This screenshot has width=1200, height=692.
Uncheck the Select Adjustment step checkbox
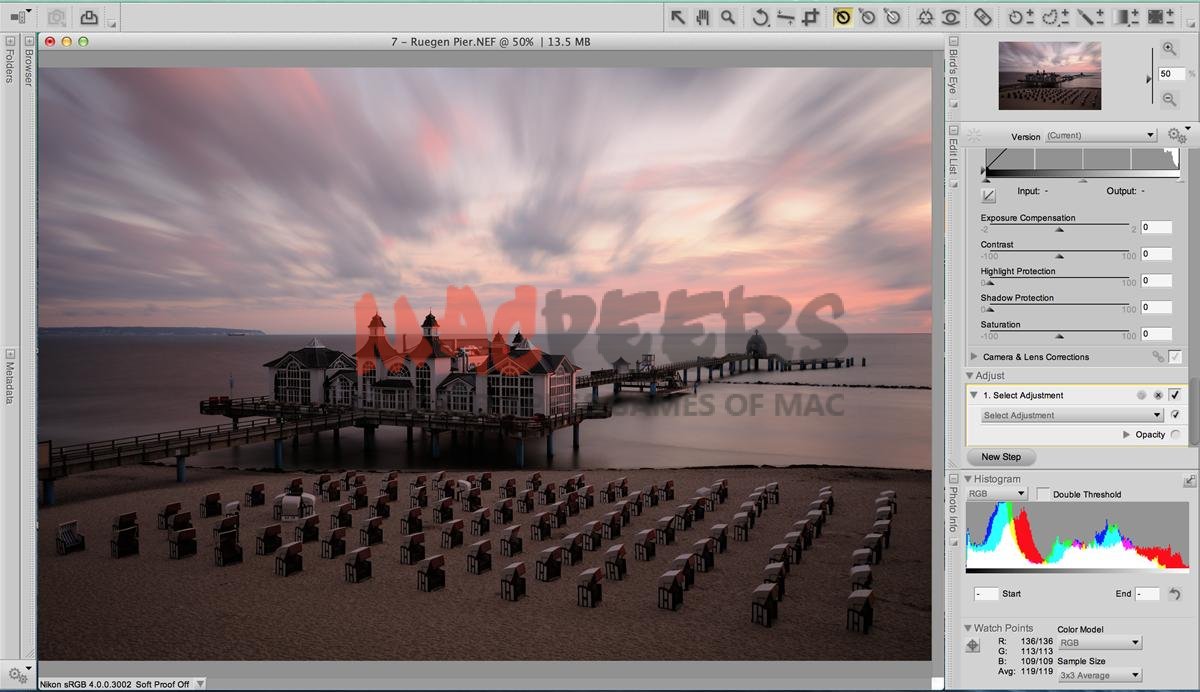[1175, 395]
